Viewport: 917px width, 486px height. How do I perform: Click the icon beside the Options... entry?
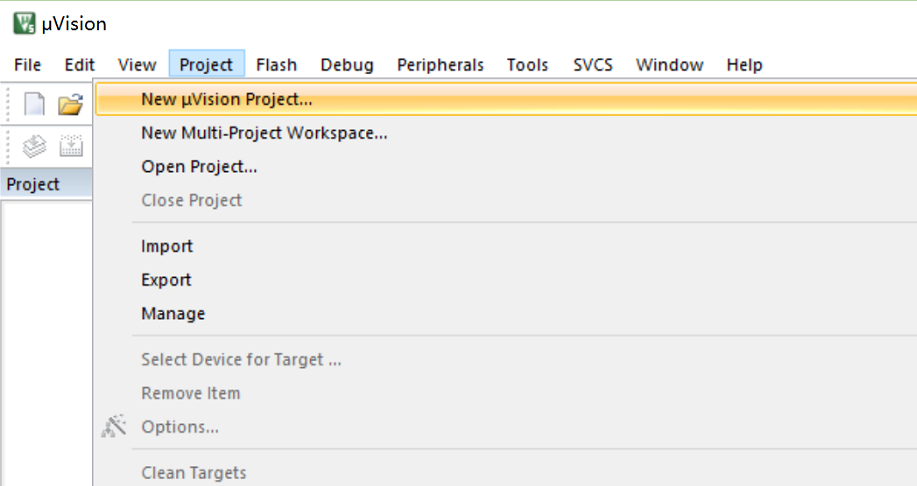click(113, 426)
